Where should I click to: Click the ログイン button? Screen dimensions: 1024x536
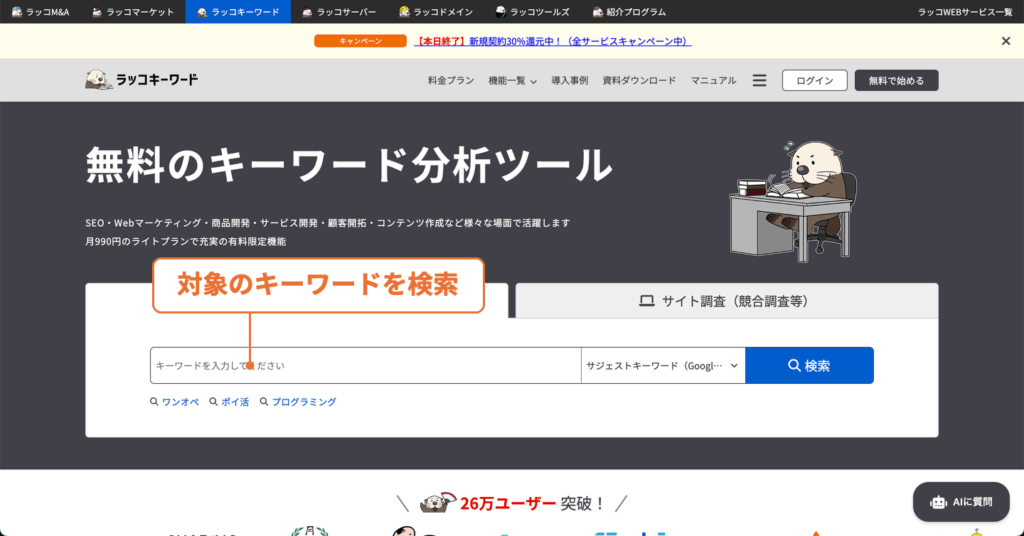click(814, 80)
